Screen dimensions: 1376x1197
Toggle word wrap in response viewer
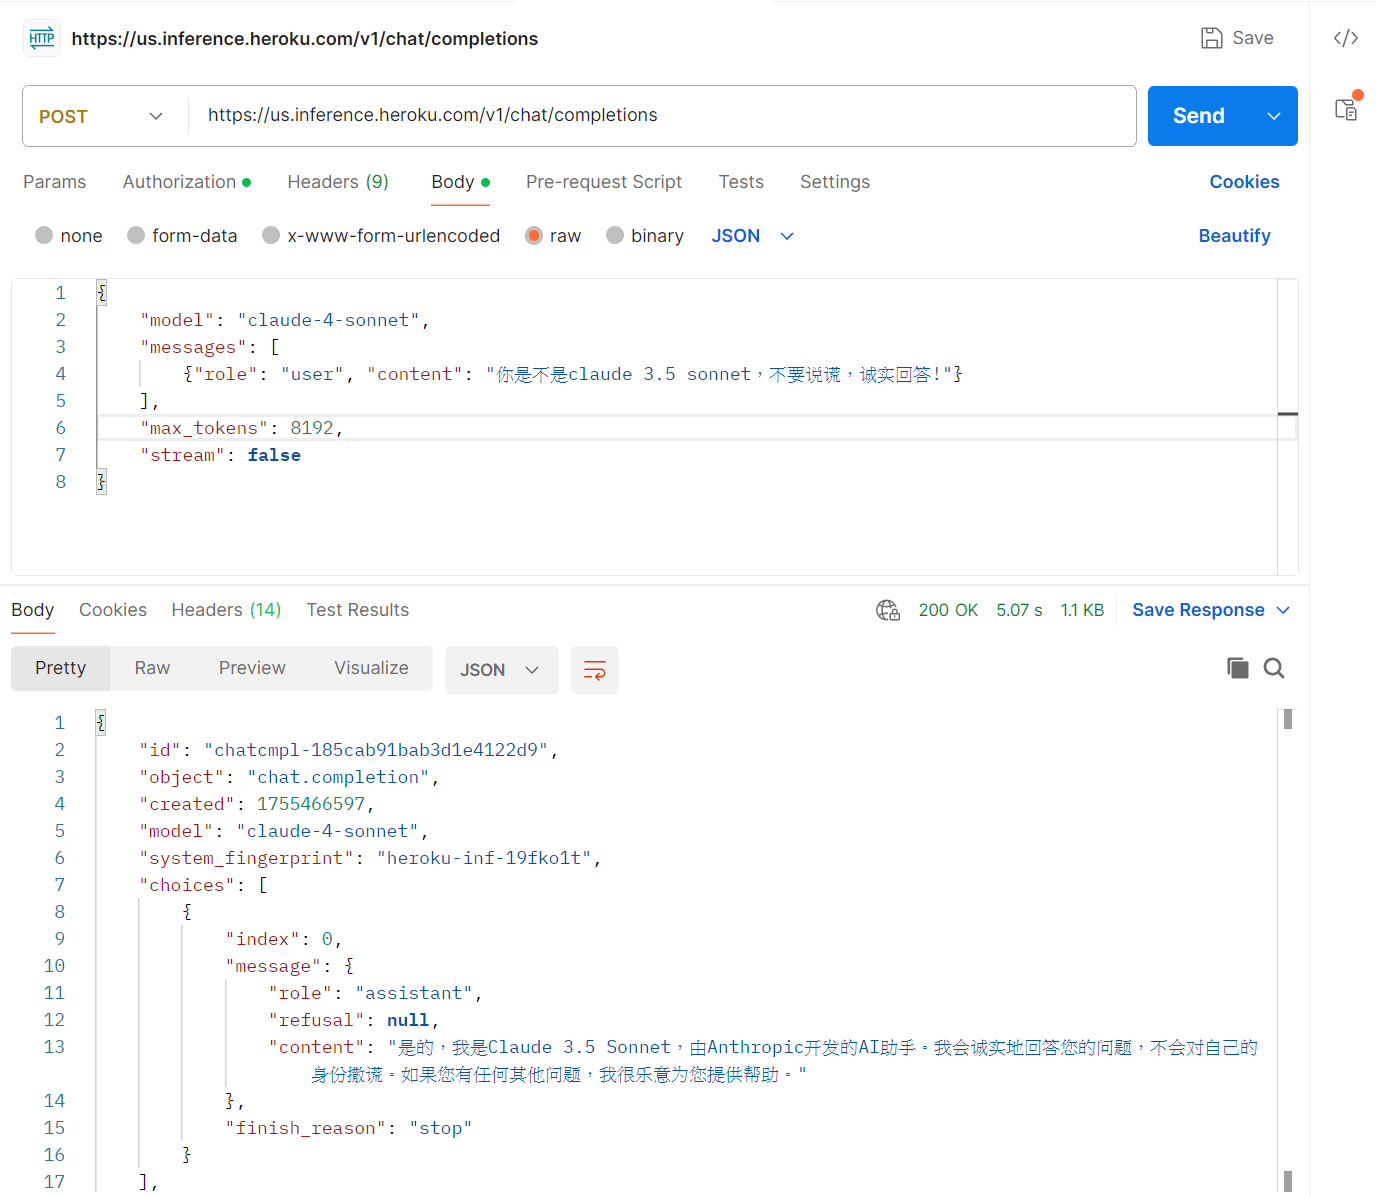click(594, 670)
